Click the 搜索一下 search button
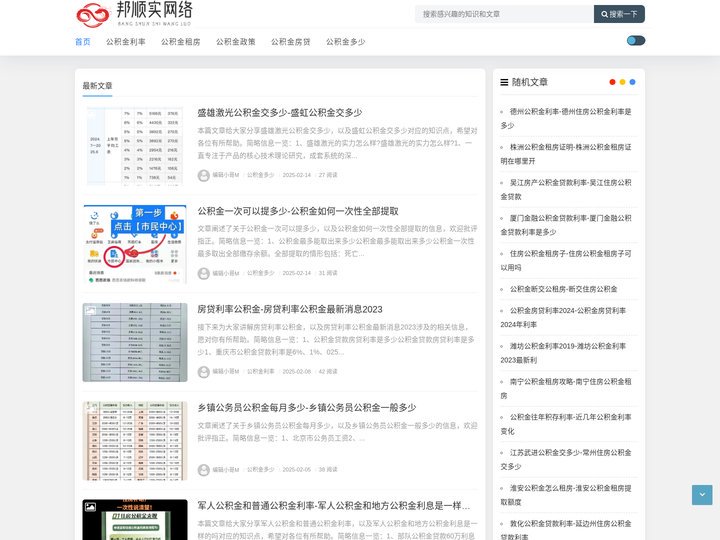The image size is (720, 540). (x=619, y=14)
